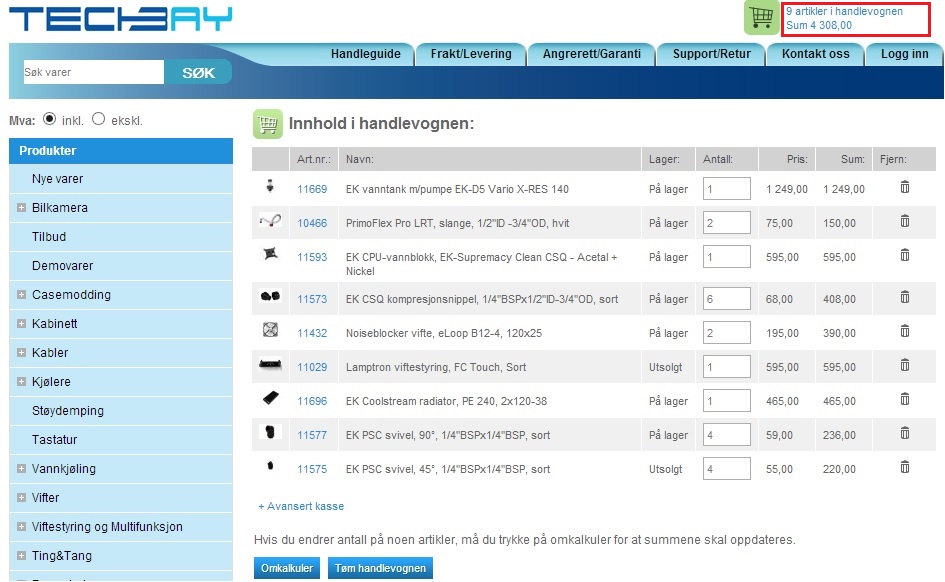Open thumbnail of EK CPU-vannblokk
The width and height of the screenshot is (945, 582).
(270, 254)
